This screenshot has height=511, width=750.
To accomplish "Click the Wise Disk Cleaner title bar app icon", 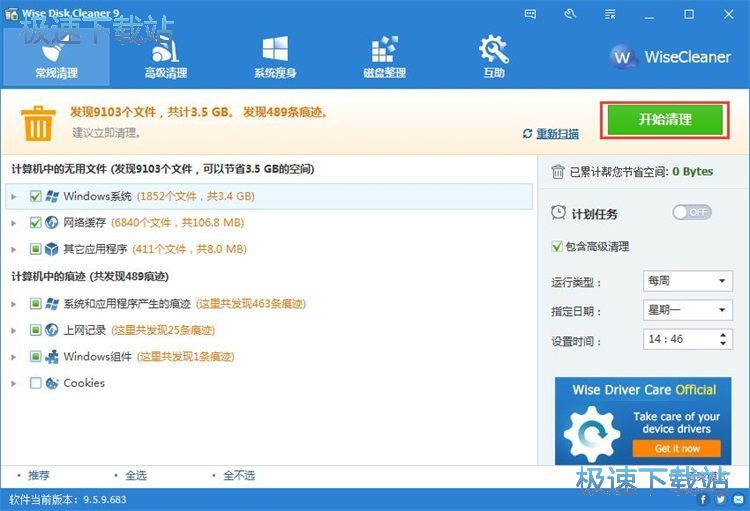I will point(11,14).
